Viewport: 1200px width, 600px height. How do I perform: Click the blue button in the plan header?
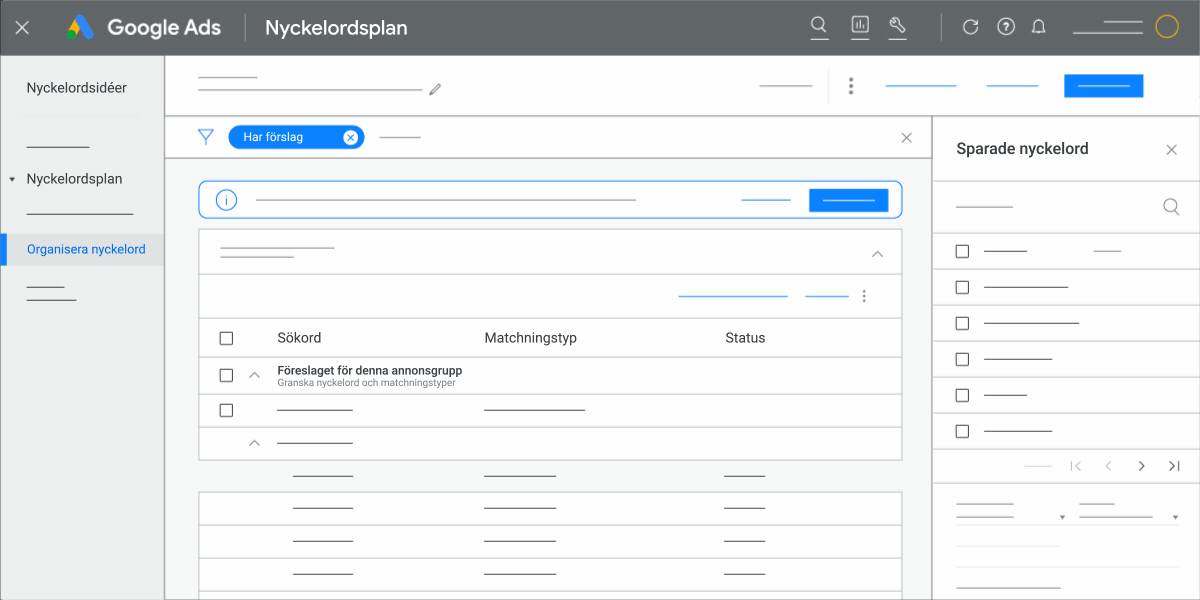pyautogui.click(x=1103, y=86)
